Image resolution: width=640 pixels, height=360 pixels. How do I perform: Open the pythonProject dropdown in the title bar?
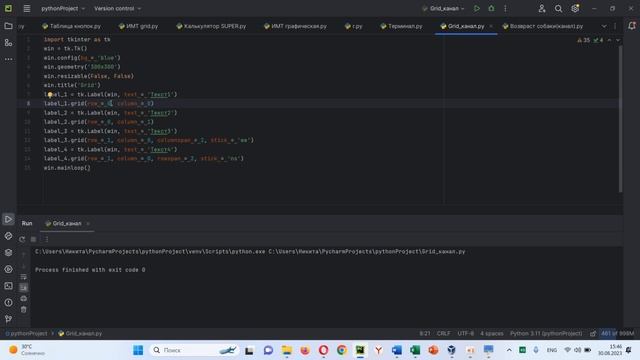tap(63, 8)
